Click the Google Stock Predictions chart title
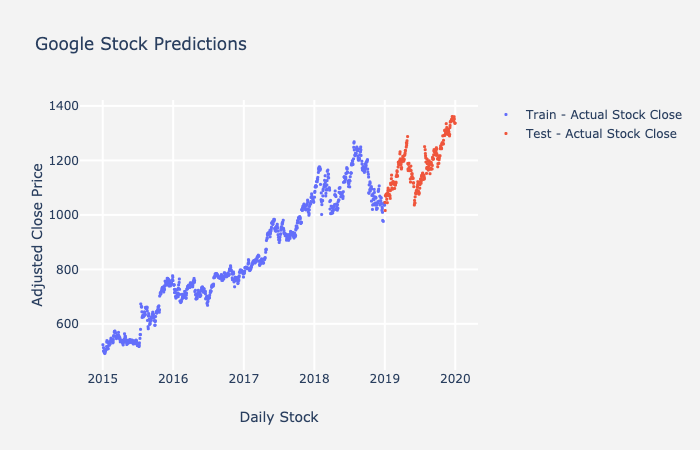700x450 pixels. 141,44
